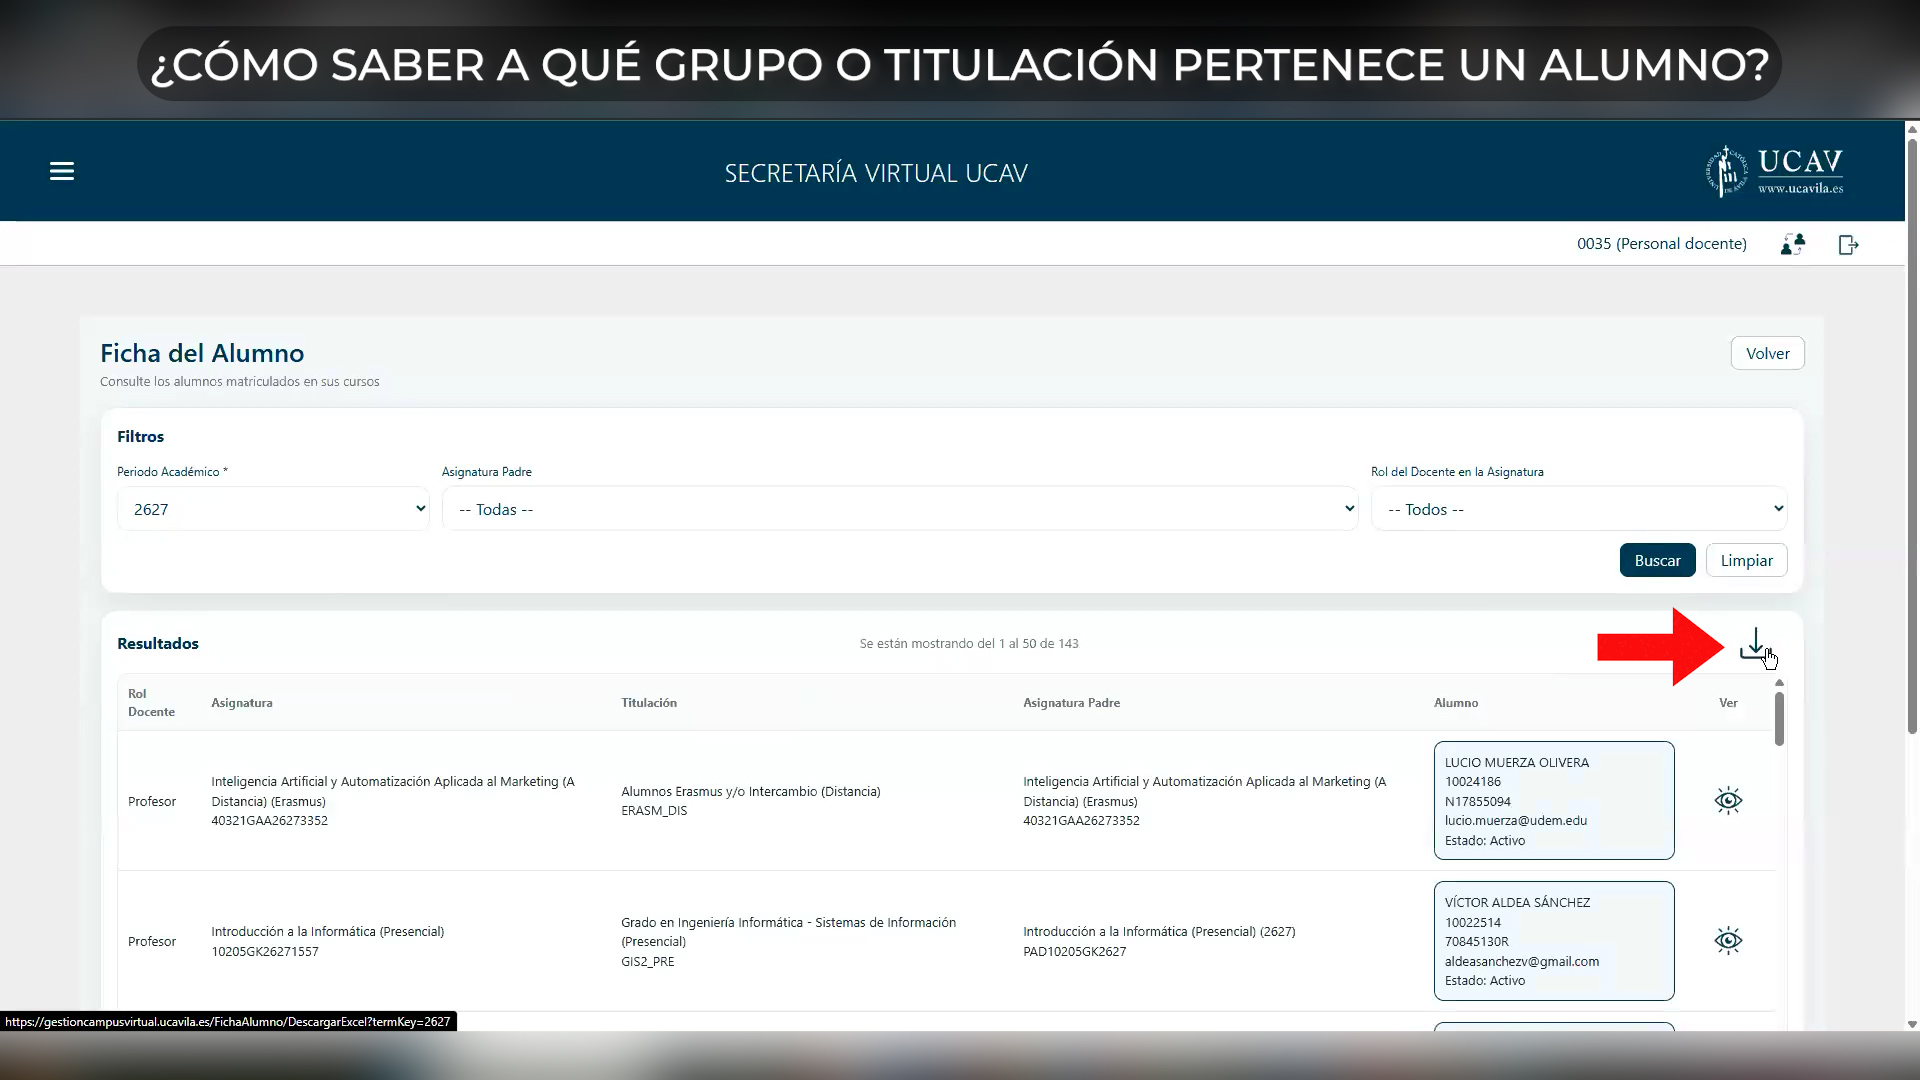
Task: Expand the Asignatura Padre dropdown
Action: (900, 509)
